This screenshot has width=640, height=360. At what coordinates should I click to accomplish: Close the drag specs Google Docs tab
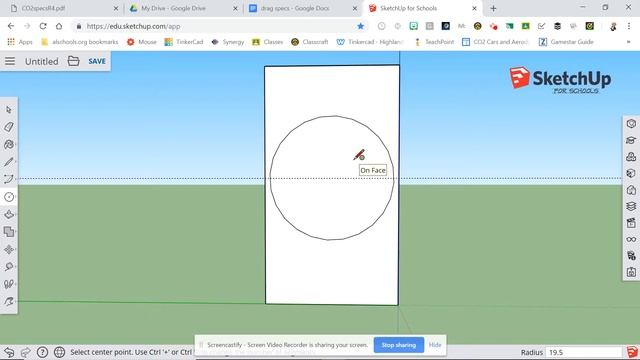(x=355, y=8)
